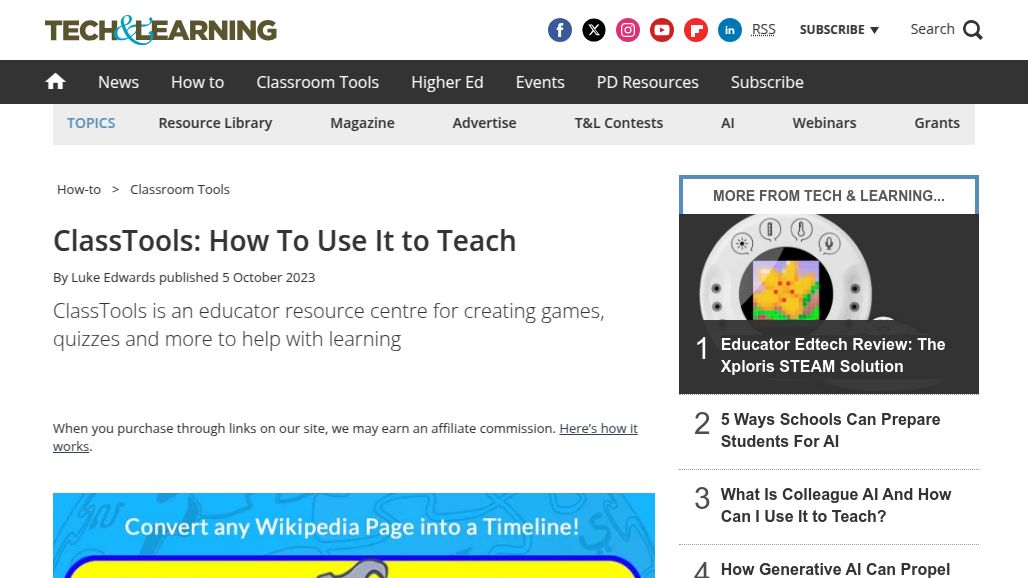Click 'MORE FROM TECH & LEARNING...' heading

pos(829,195)
